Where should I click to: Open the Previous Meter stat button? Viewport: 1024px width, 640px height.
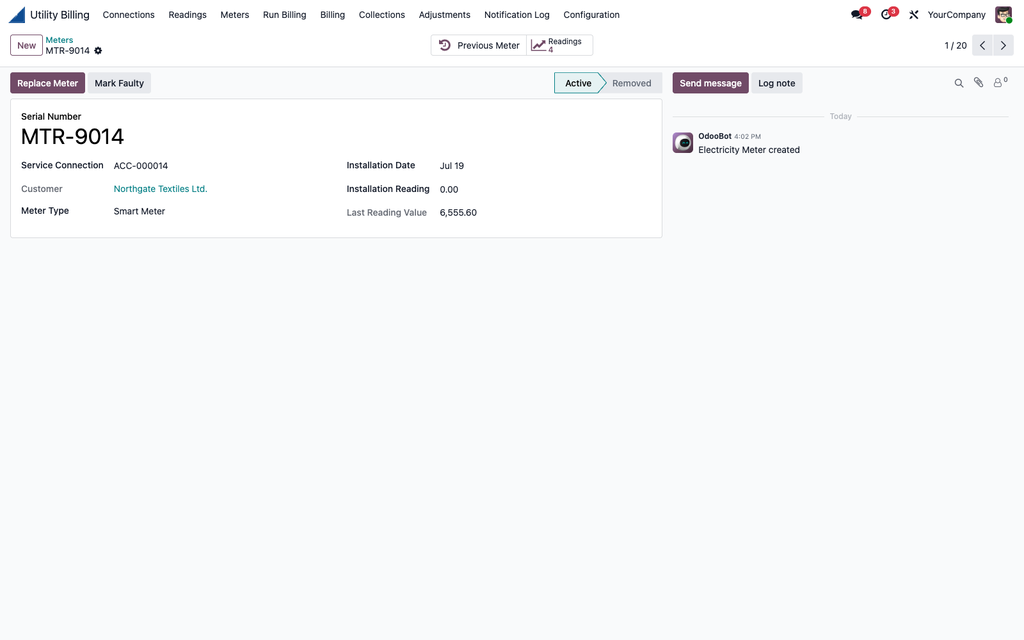coord(479,45)
